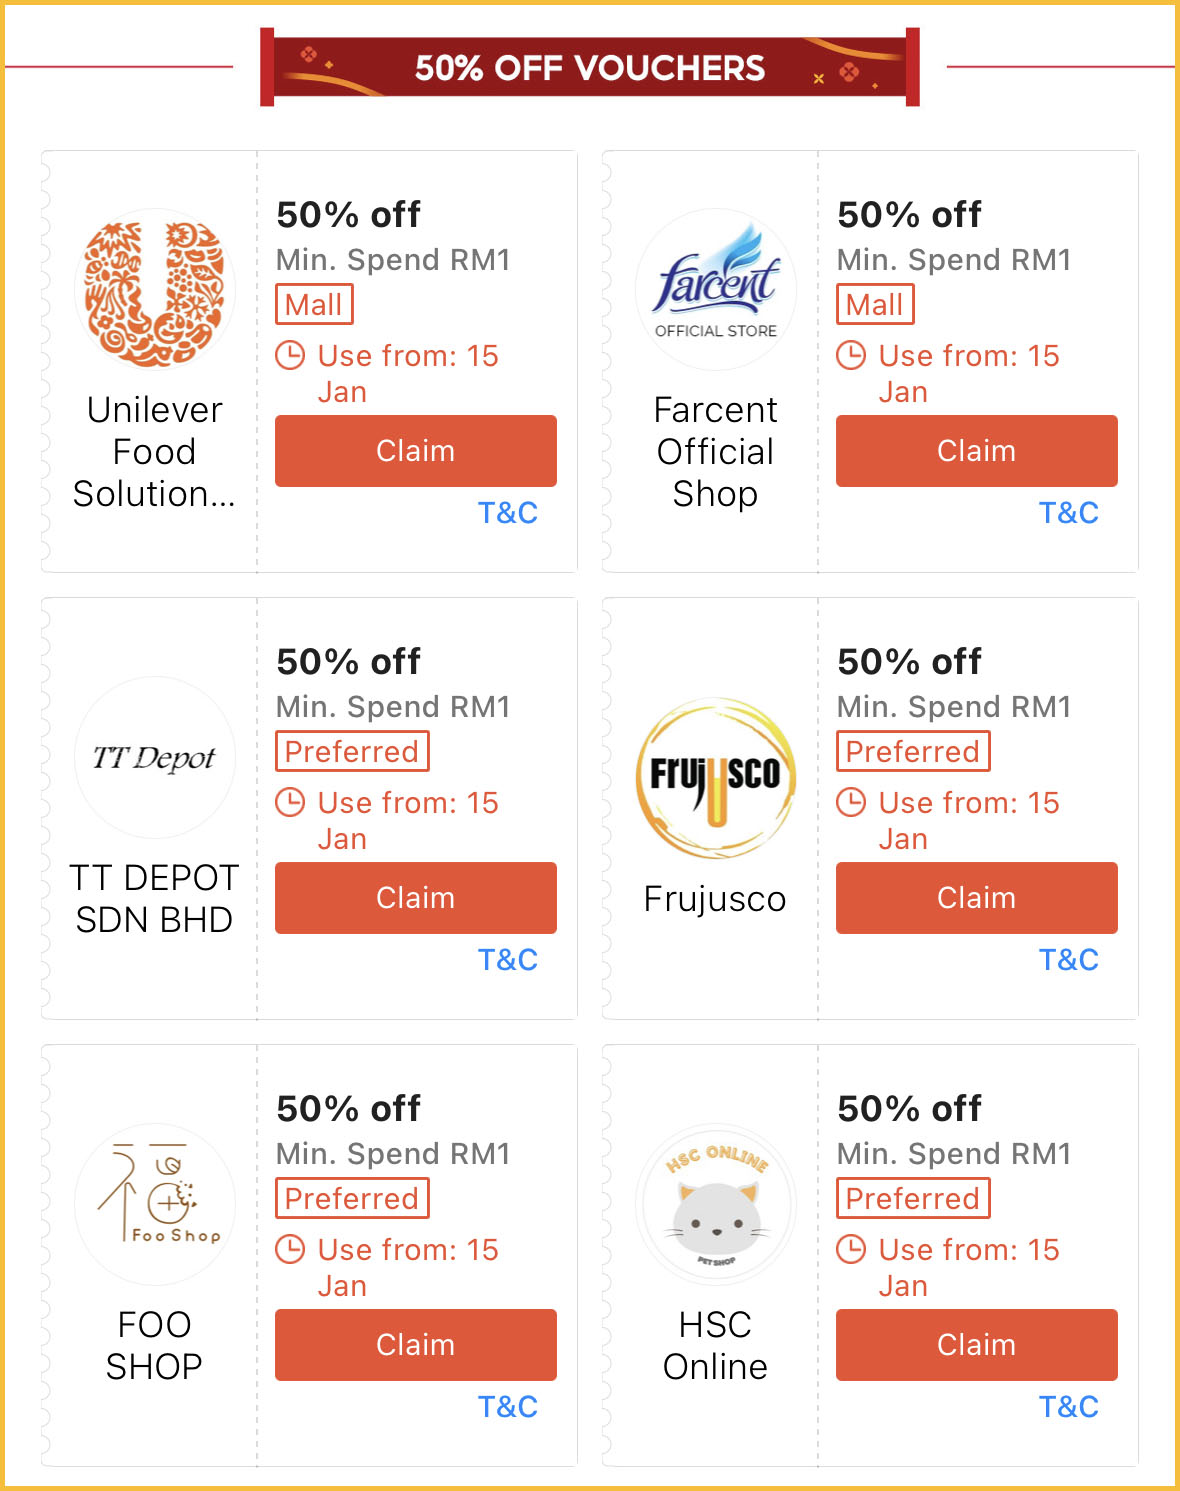Open the HSC Online cat logo
Viewport: 1180px width, 1491px height.
pos(716,1204)
